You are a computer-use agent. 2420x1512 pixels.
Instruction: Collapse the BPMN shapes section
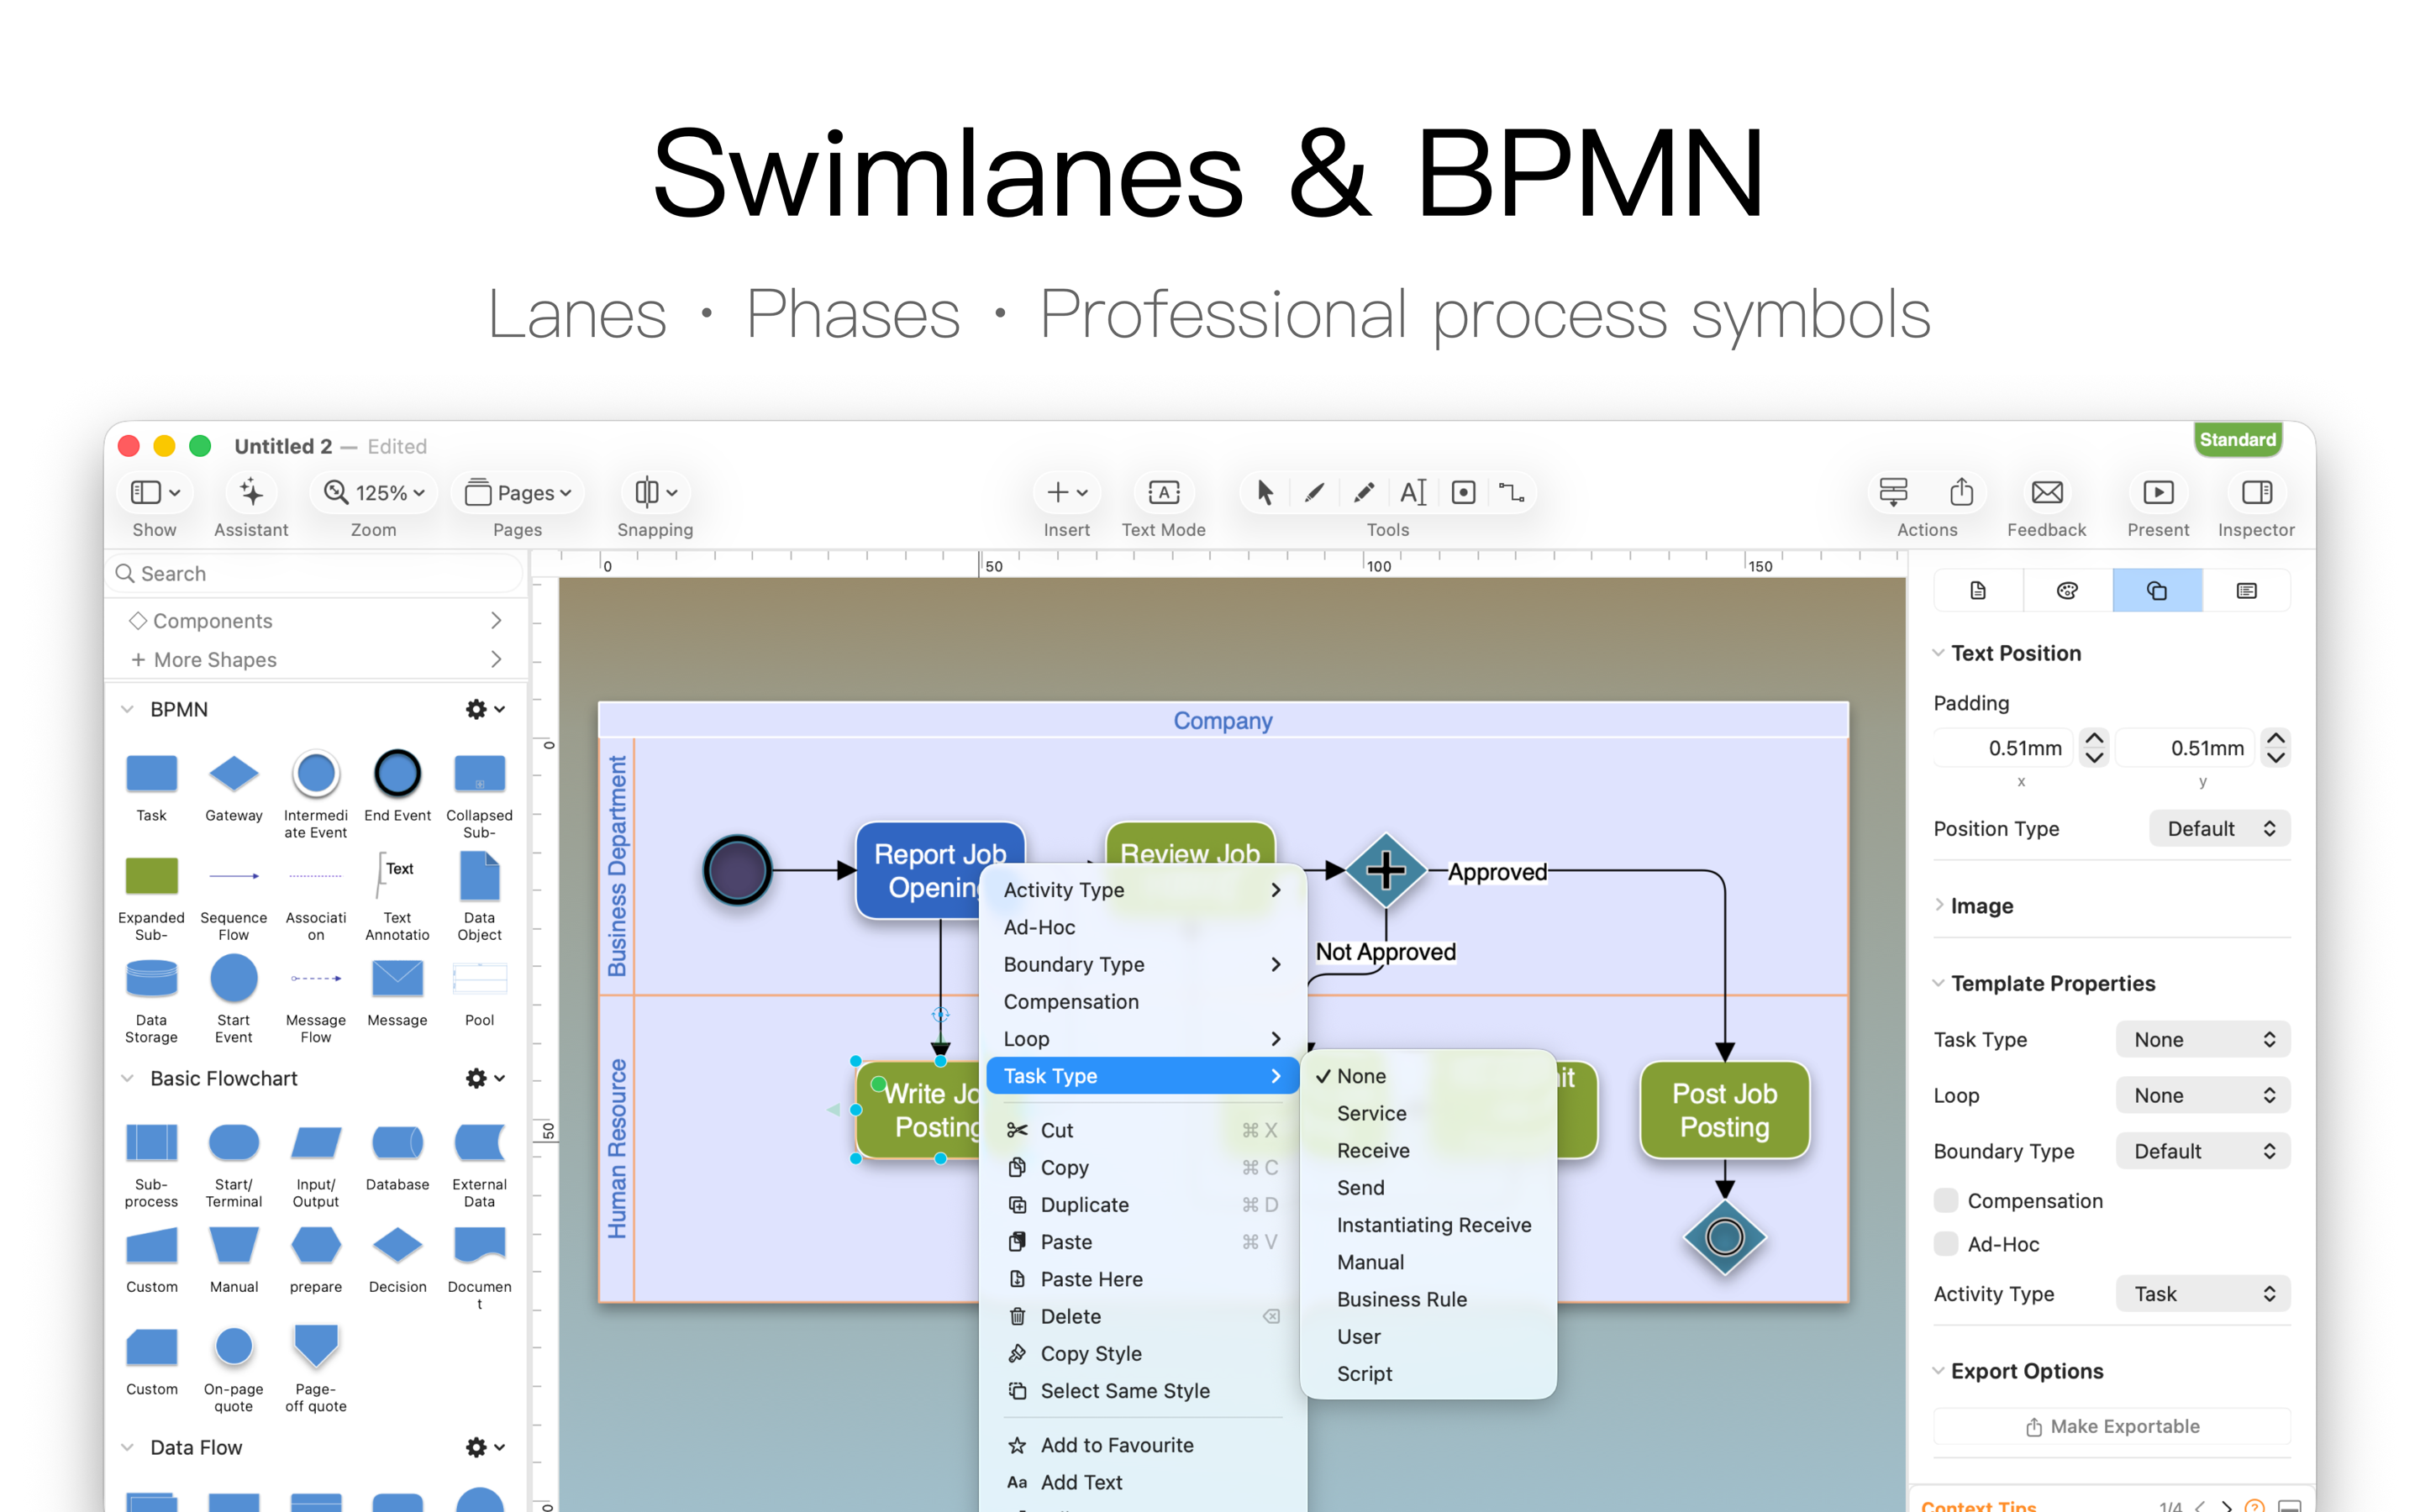(127, 709)
